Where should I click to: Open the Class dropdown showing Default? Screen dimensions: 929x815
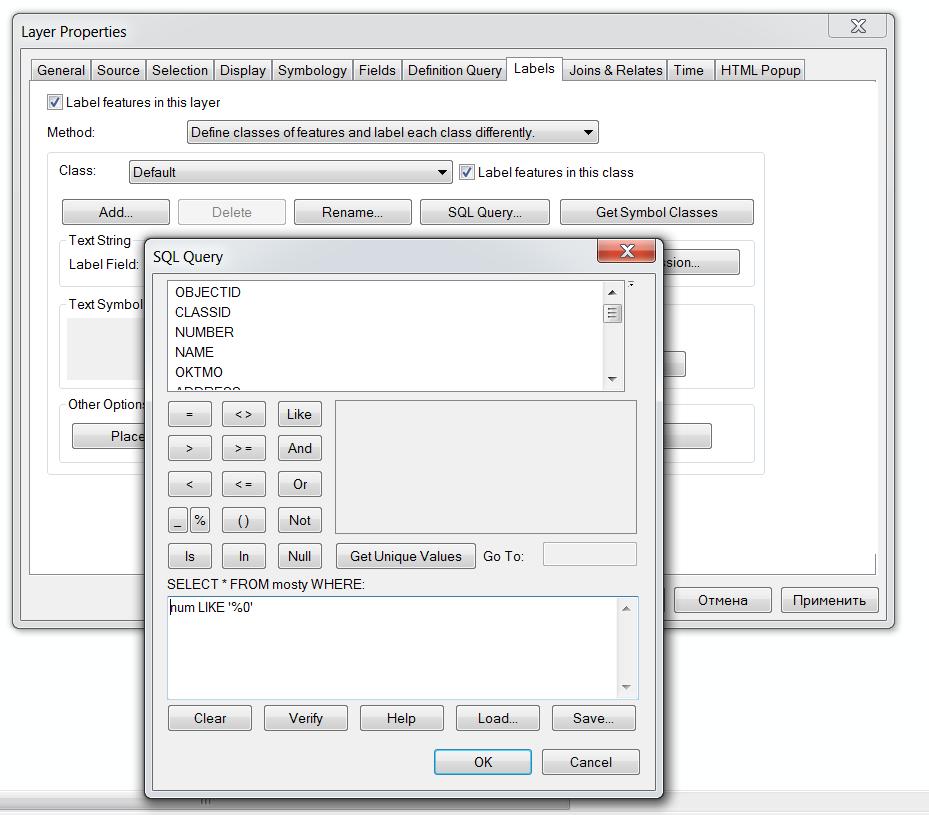click(290, 172)
